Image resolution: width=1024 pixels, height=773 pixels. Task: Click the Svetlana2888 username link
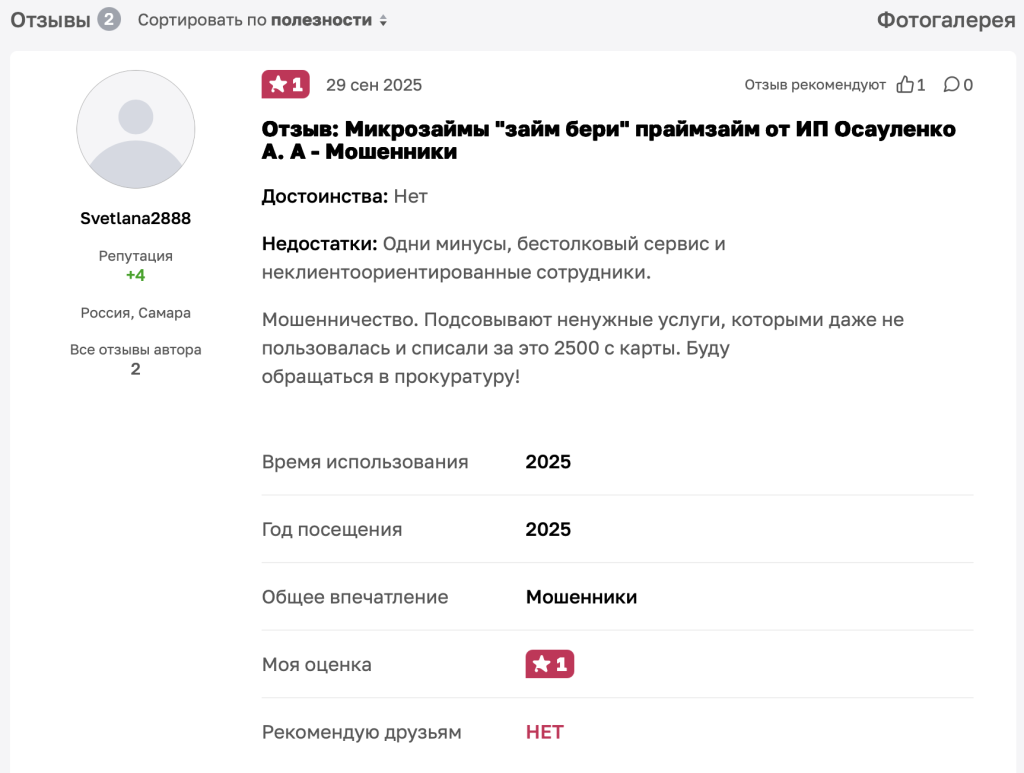click(x=135, y=218)
